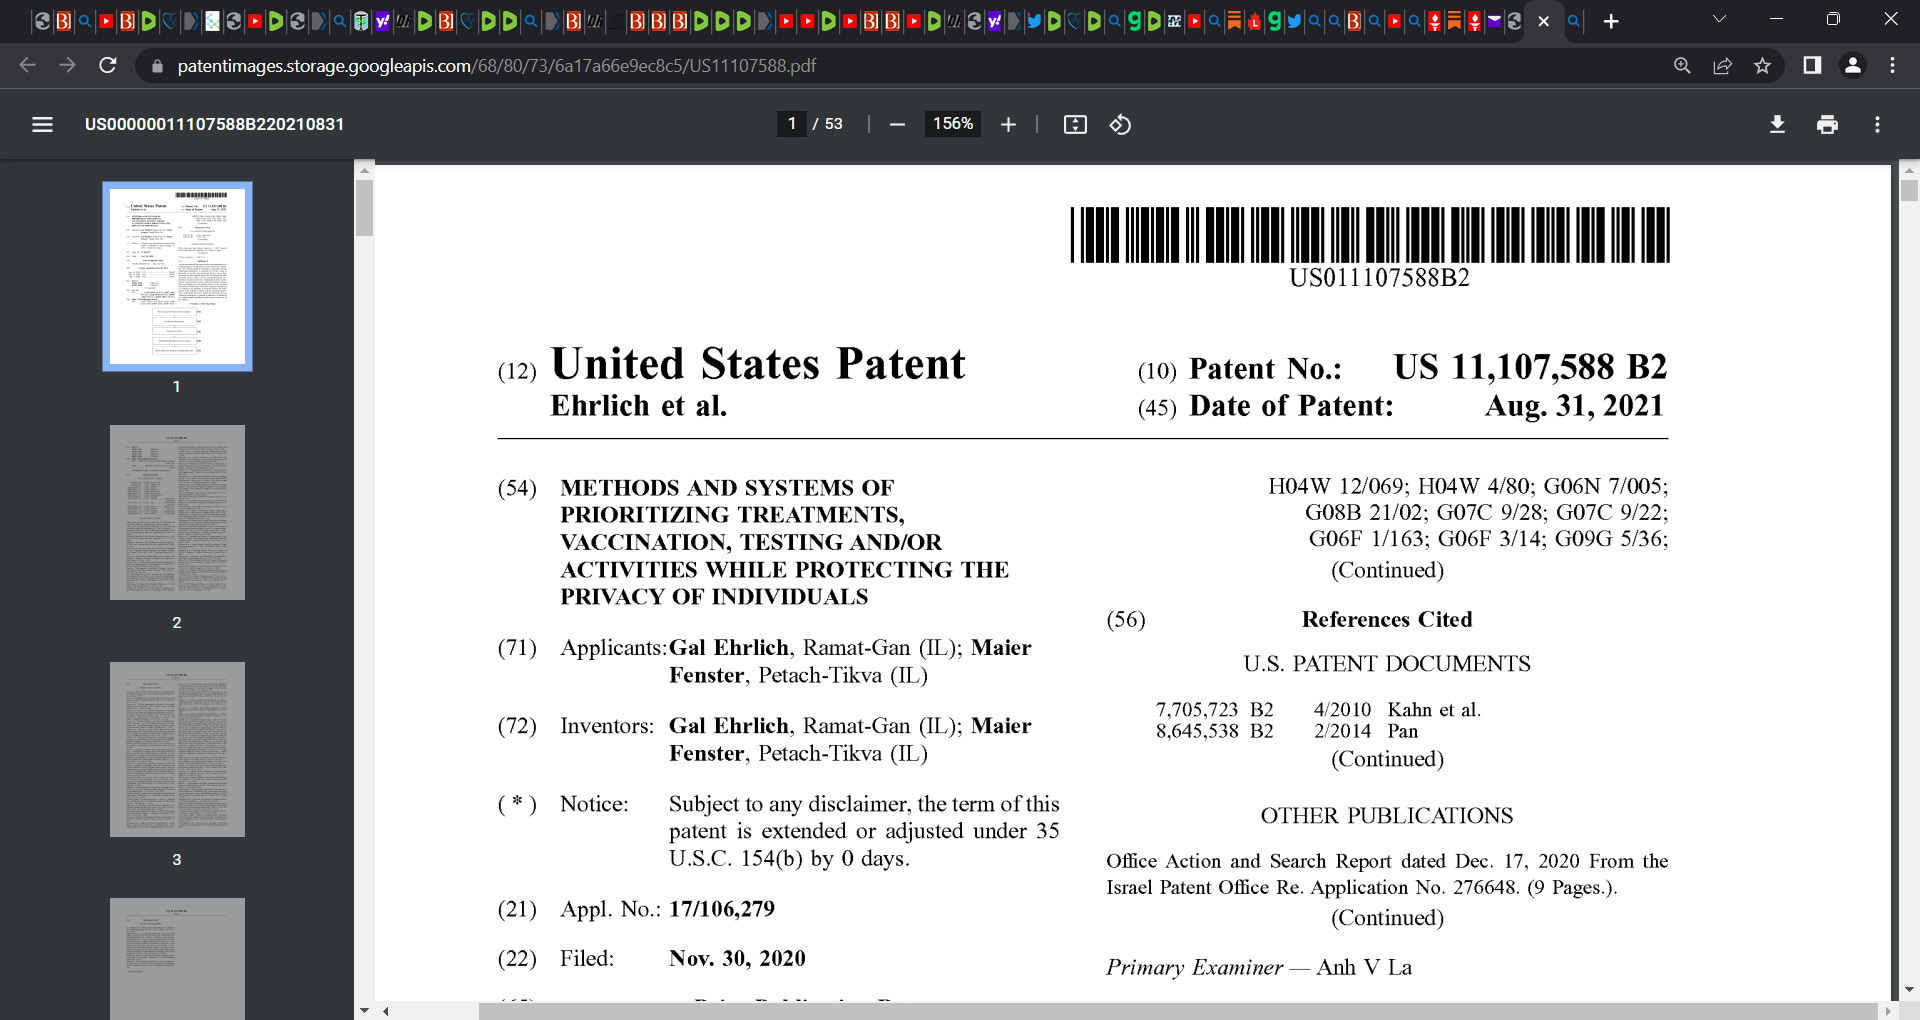Screen dimensions: 1920x1020
Task: Click the document scrollbar down arrow
Action: (x=1909, y=990)
